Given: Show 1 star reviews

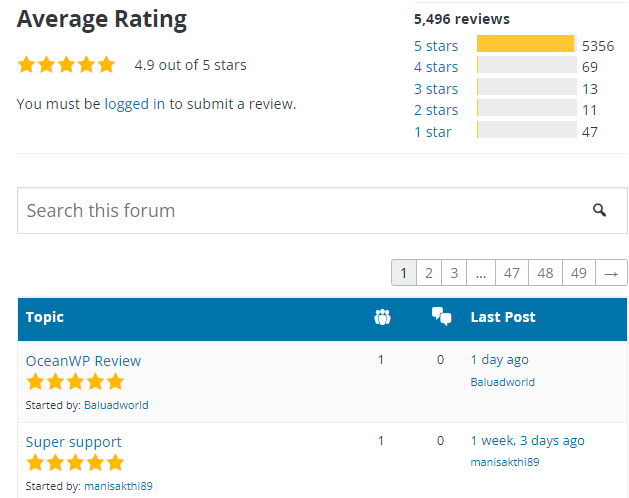Looking at the screenshot, I should tap(433, 132).
